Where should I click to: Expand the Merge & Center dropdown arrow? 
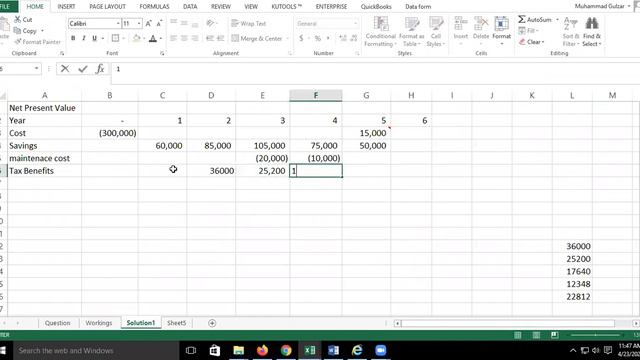(x=287, y=38)
